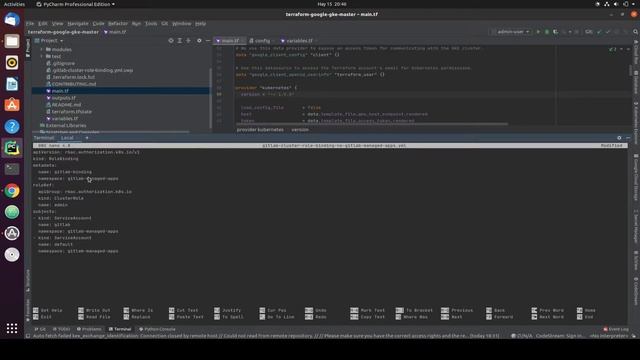Open Ubuntu Software from the dock
This screenshot has height=360, width=640.
pos(12,105)
